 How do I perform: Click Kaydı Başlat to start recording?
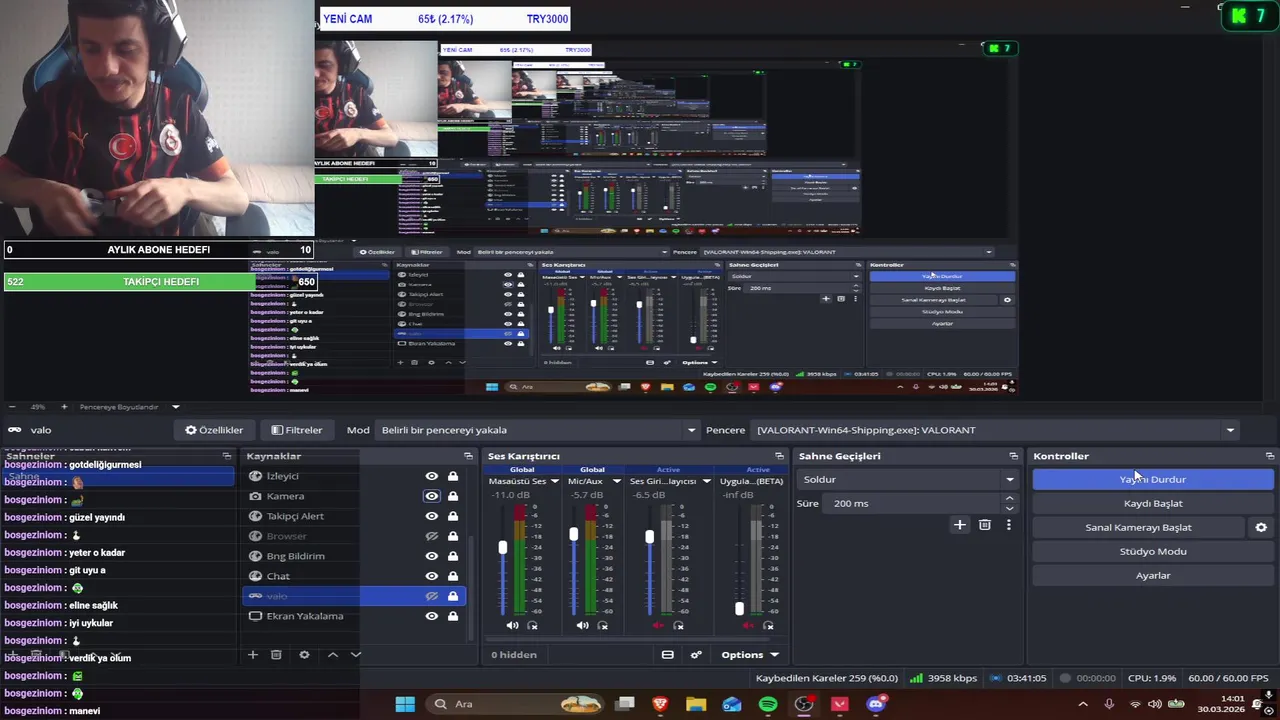coord(1153,503)
